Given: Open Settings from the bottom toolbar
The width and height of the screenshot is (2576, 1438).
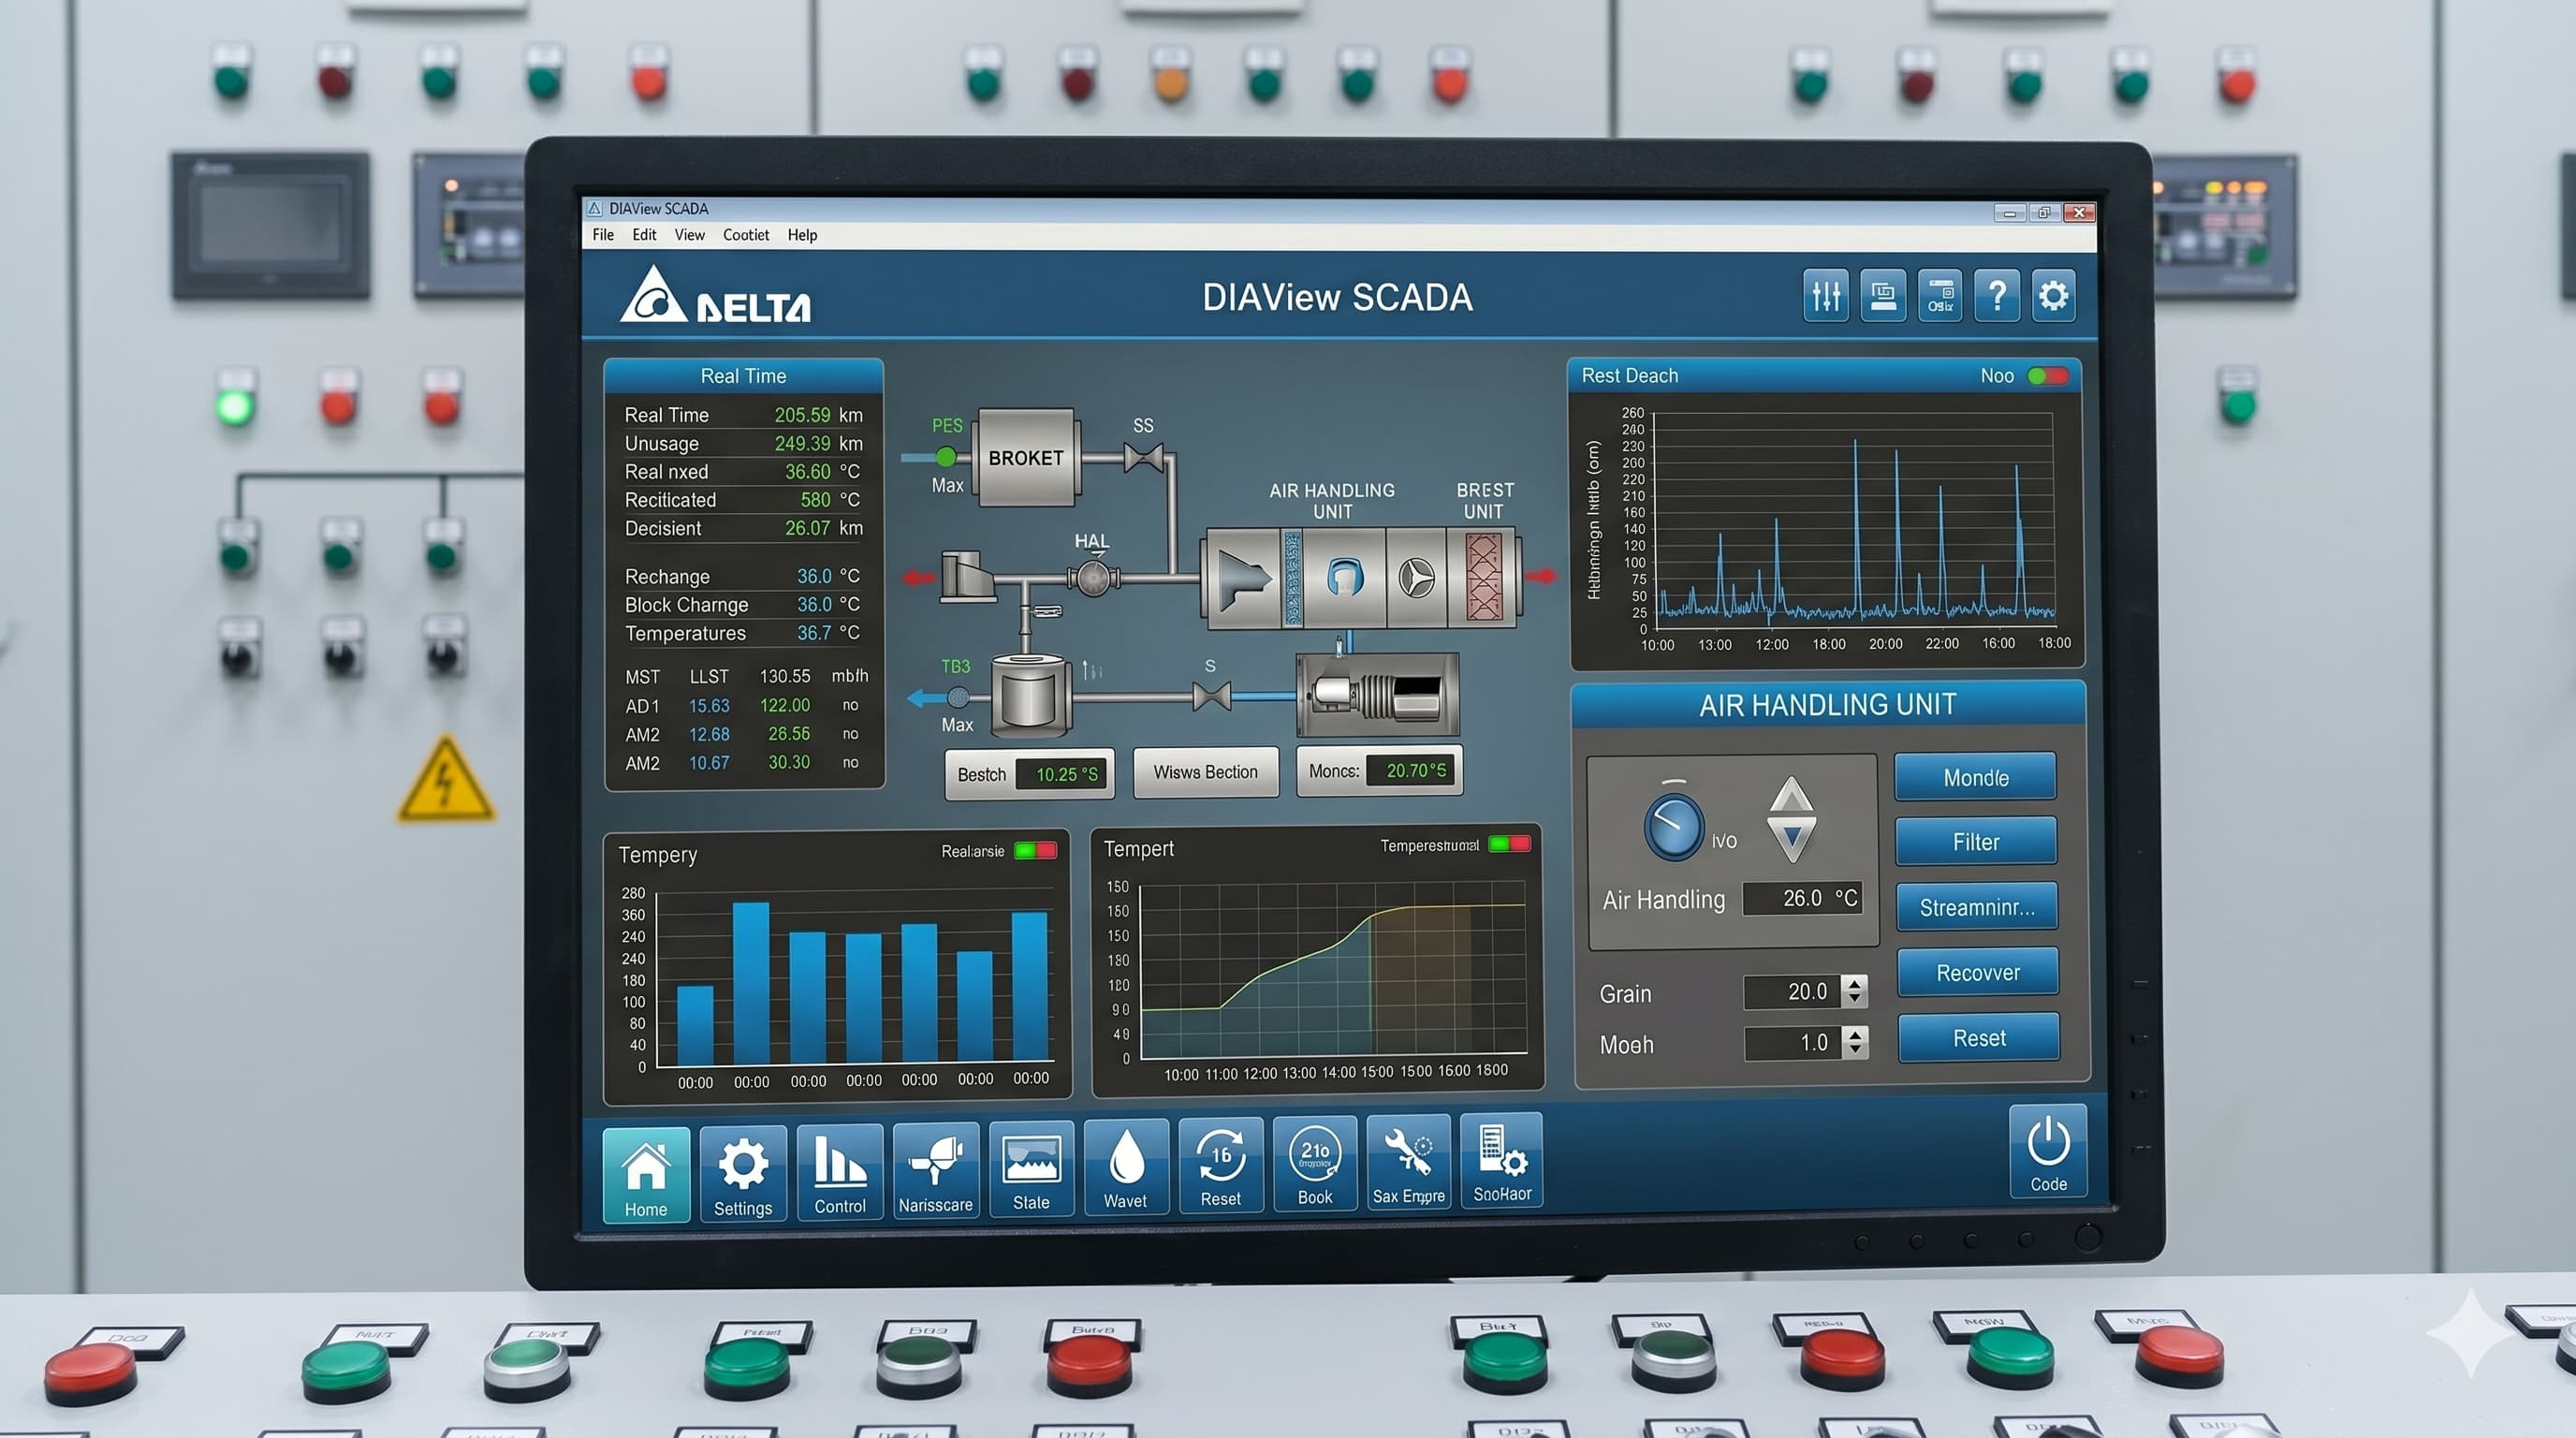Looking at the screenshot, I should 743,1172.
